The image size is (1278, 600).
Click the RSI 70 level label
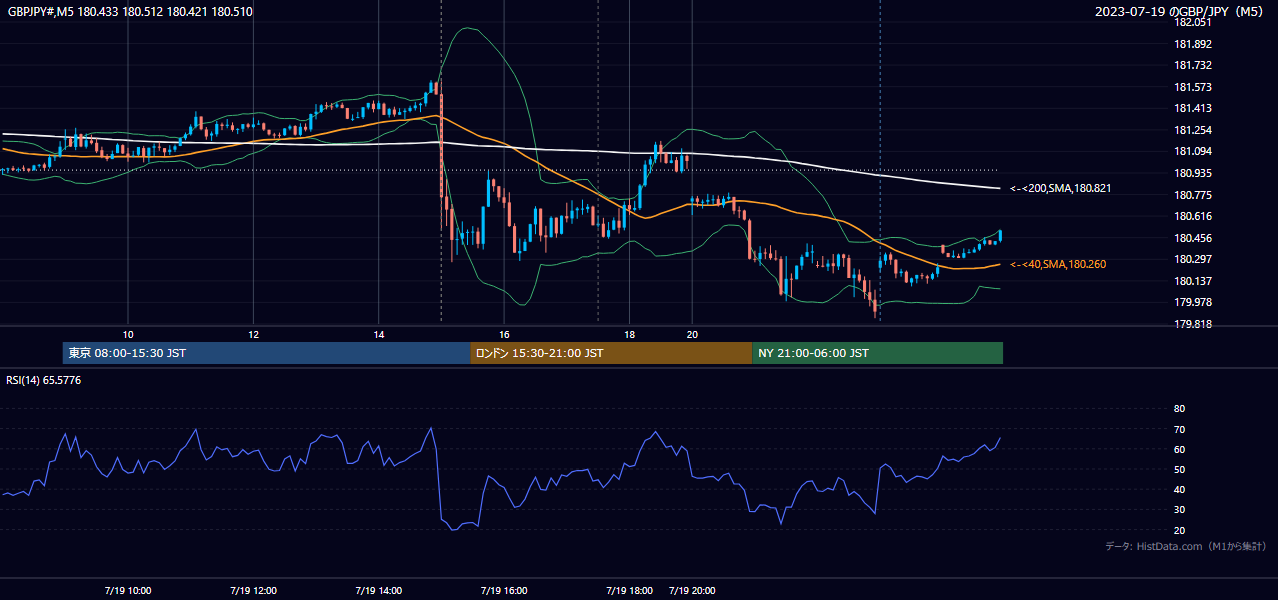click(1179, 429)
